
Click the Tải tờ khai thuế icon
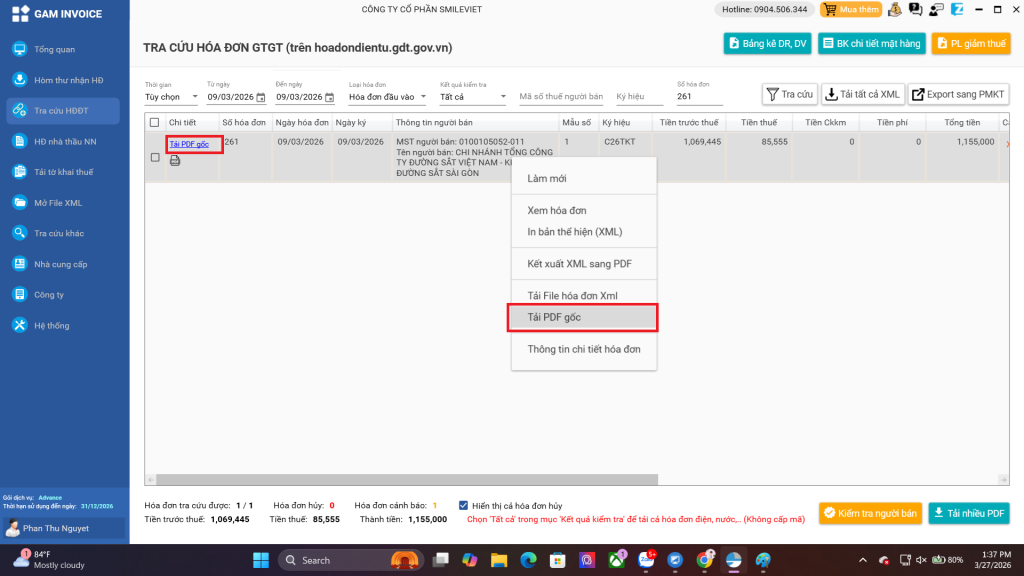click(x=19, y=172)
